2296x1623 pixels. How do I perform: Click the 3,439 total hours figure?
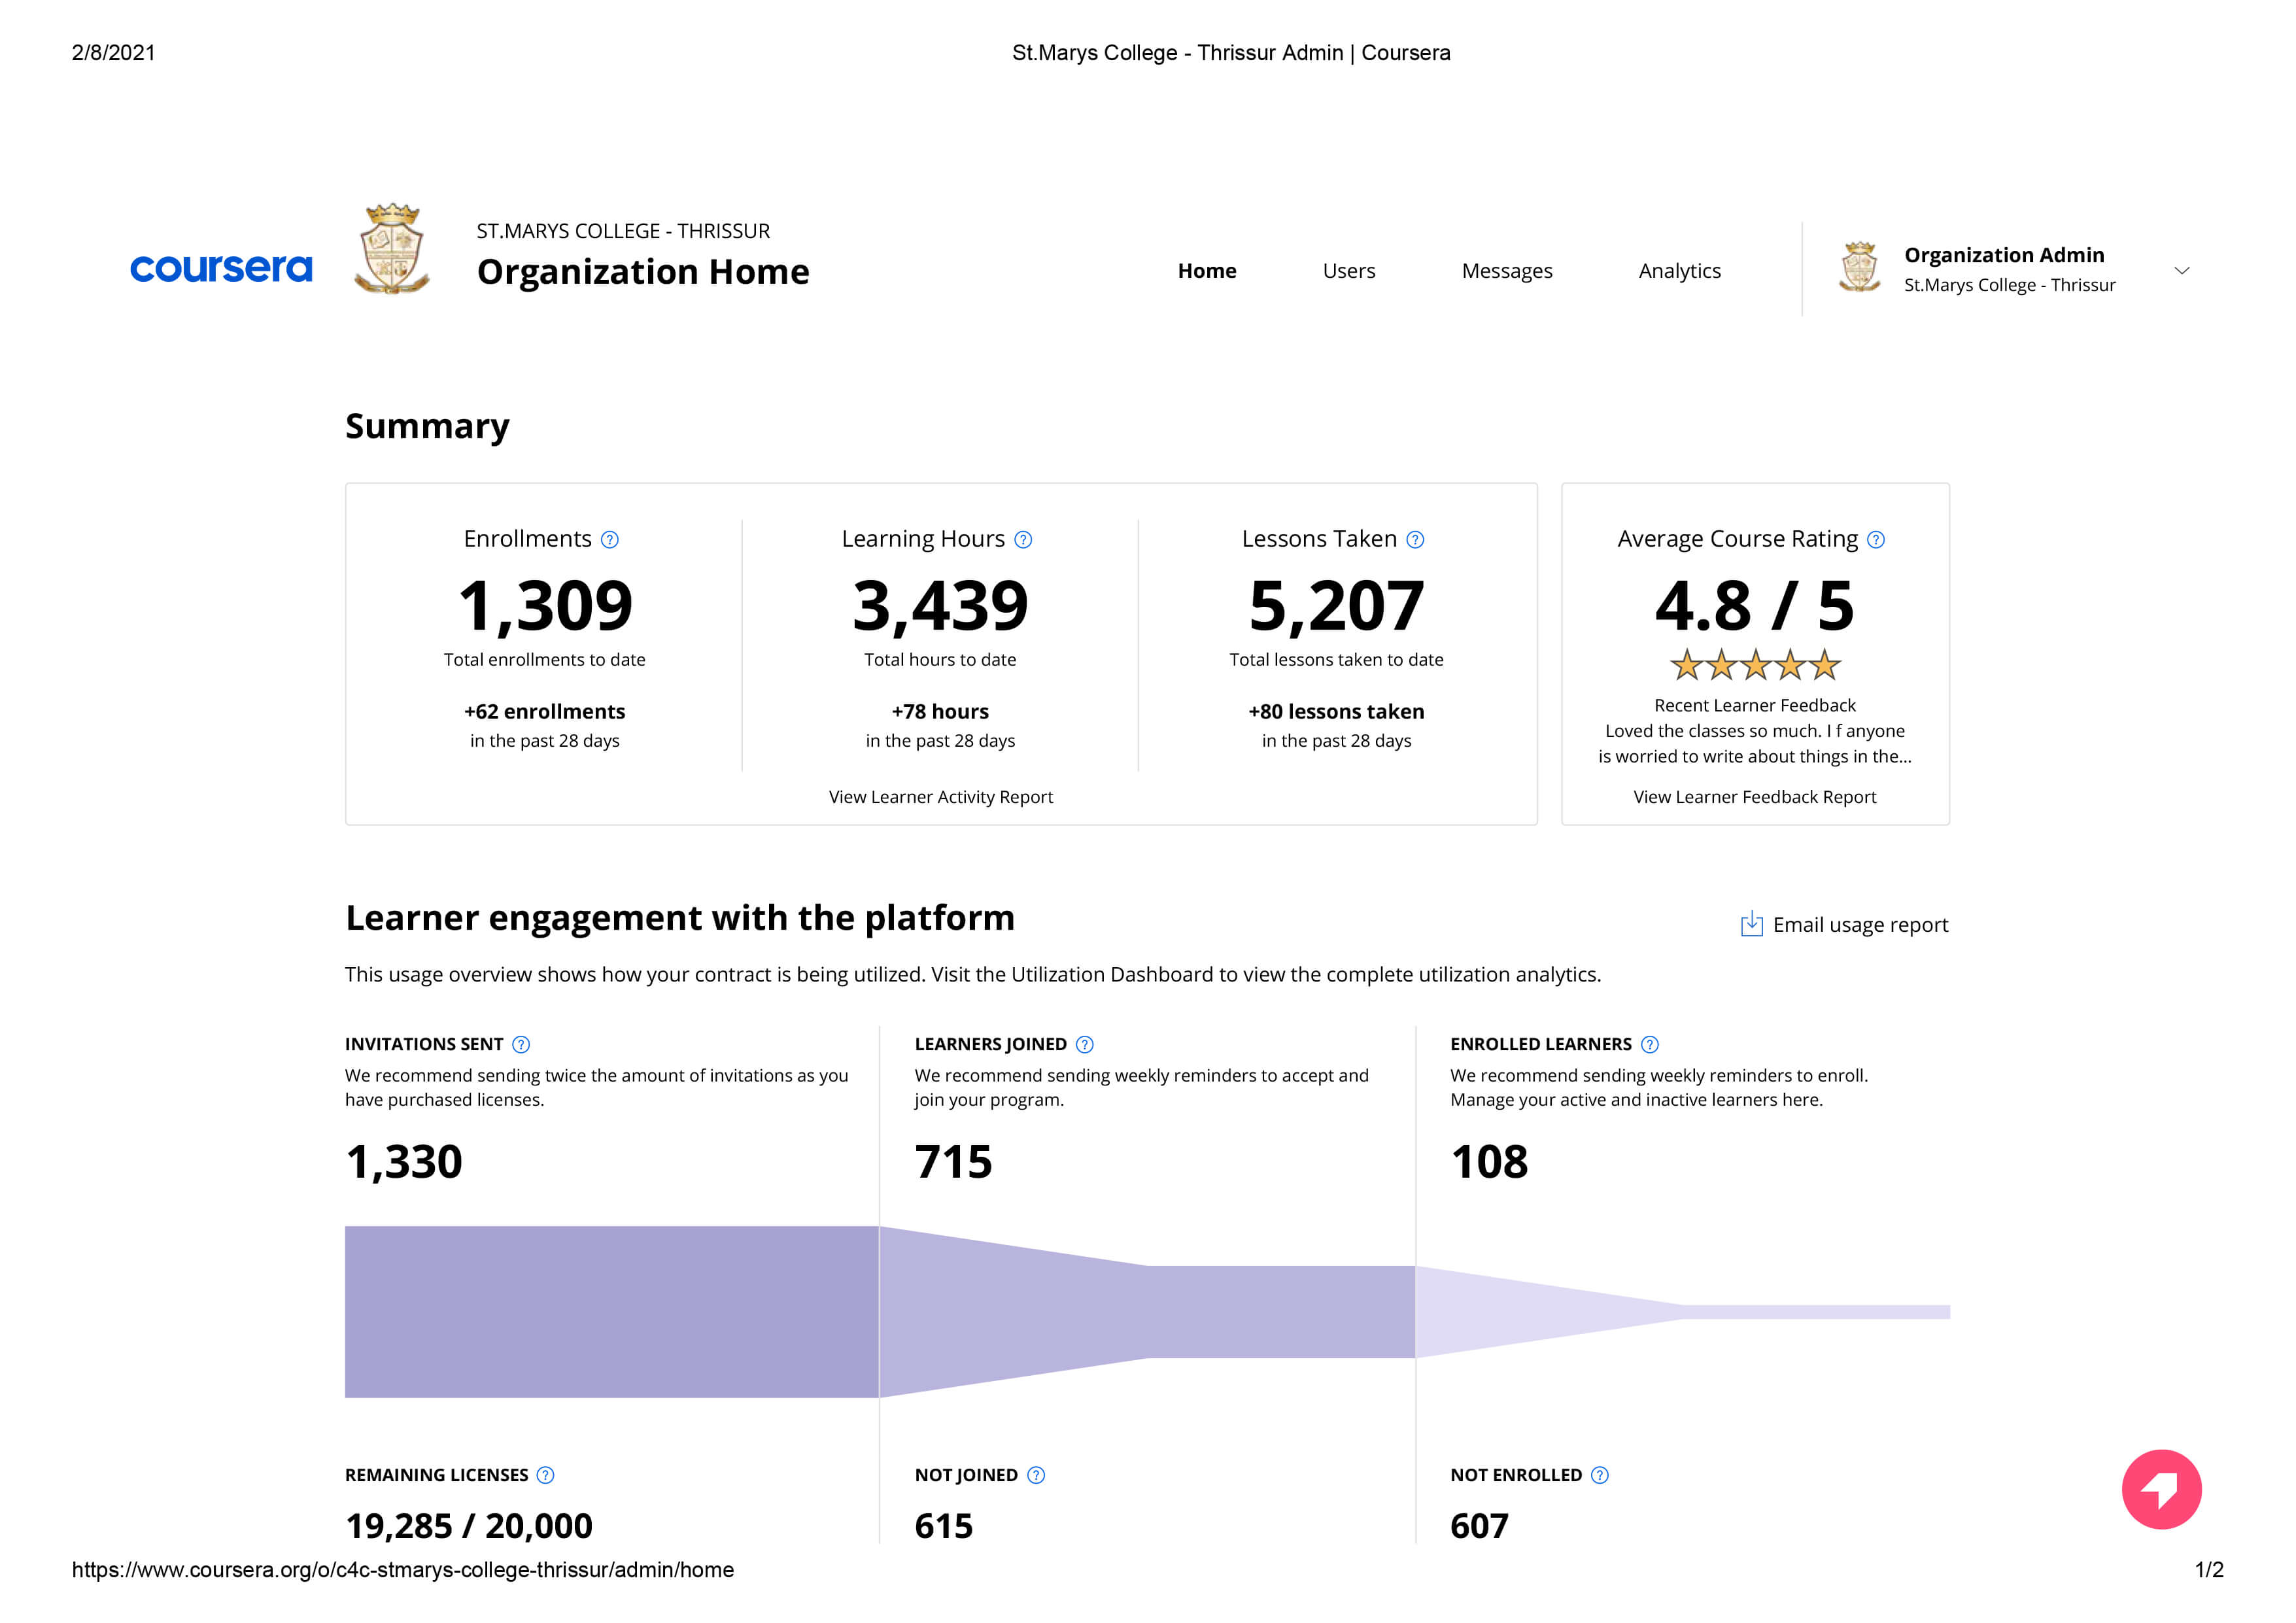coord(940,606)
